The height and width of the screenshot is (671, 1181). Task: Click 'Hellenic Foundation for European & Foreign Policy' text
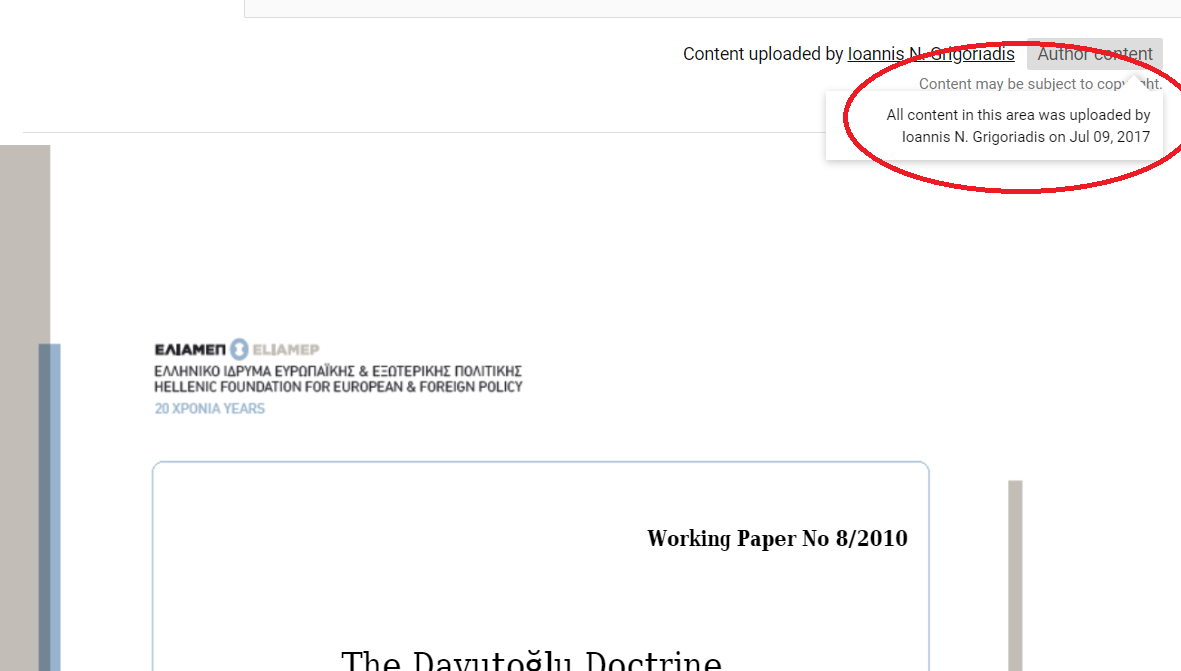[x=338, y=387]
